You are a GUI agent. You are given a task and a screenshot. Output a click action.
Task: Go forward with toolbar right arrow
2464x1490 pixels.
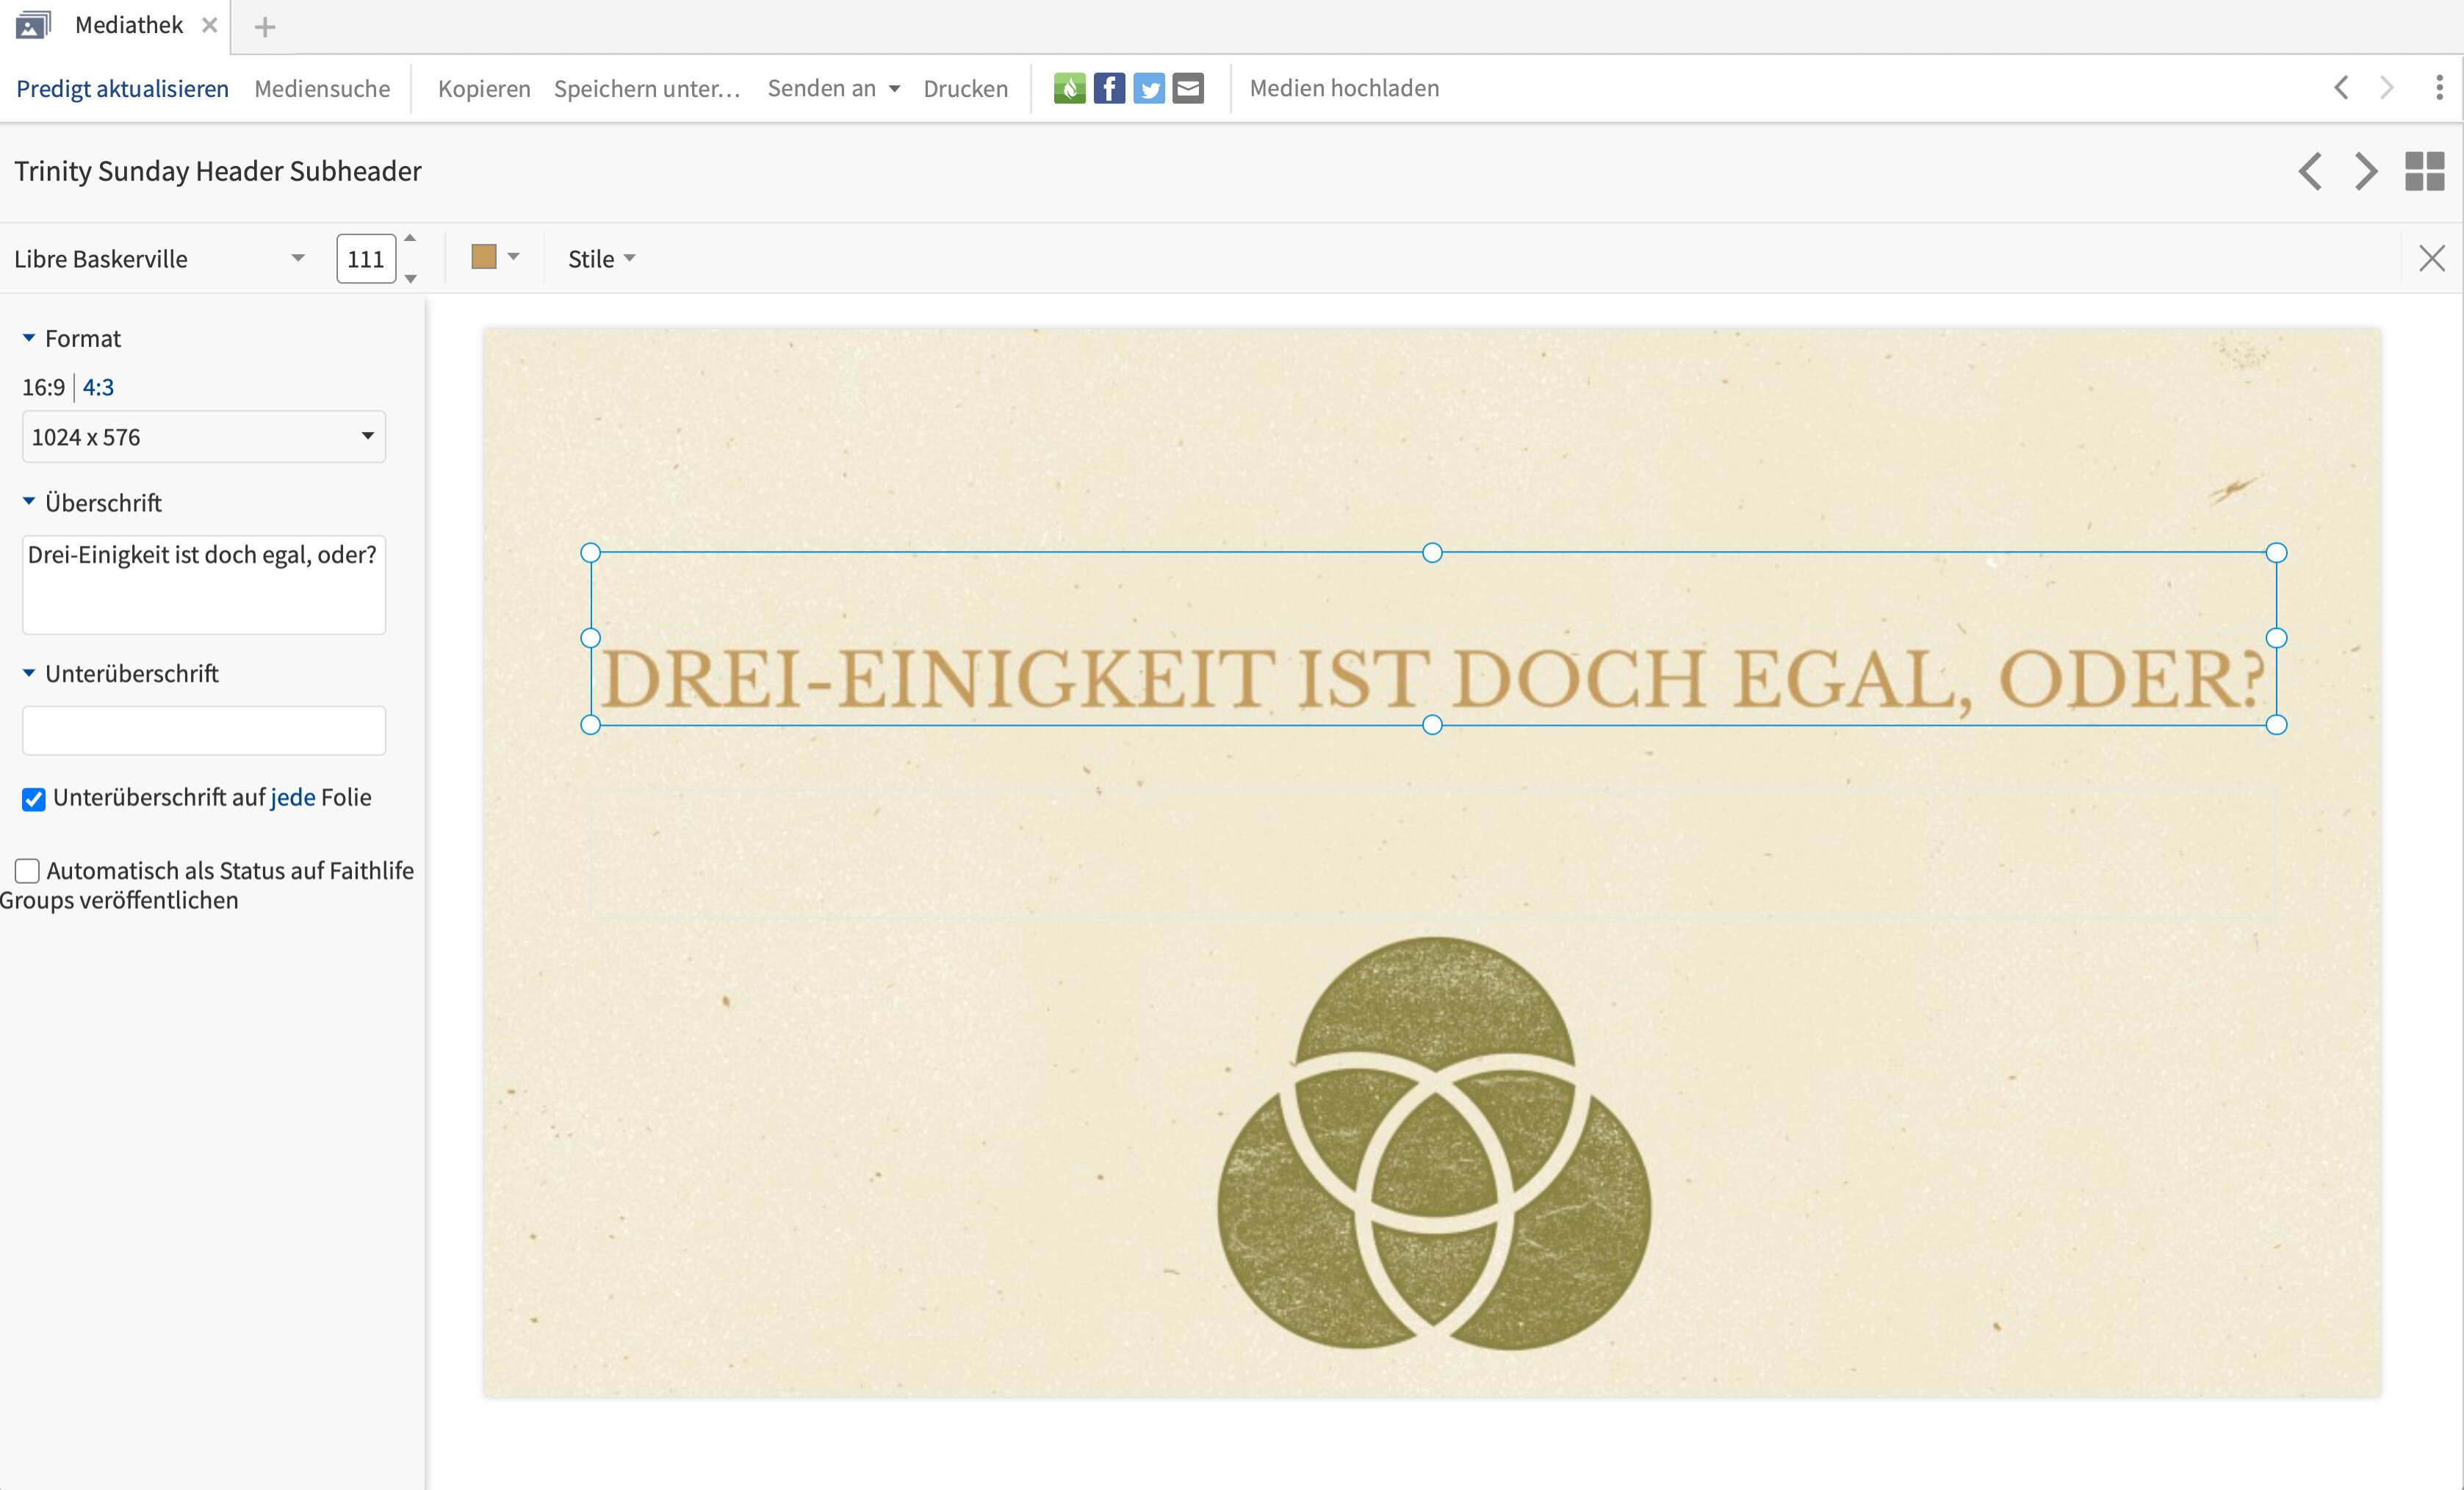(2387, 88)
